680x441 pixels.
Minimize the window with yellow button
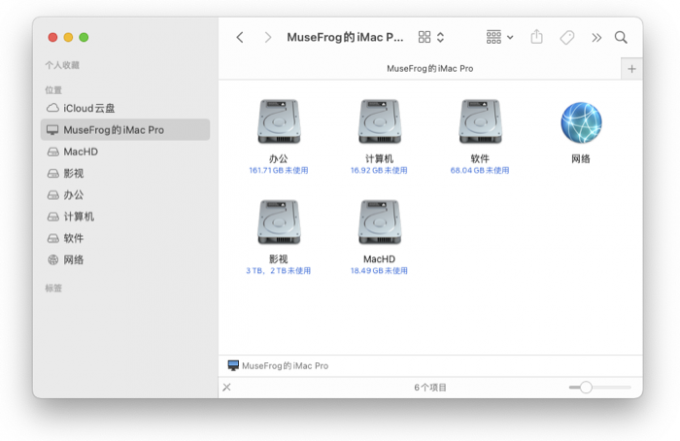point(69,37)
